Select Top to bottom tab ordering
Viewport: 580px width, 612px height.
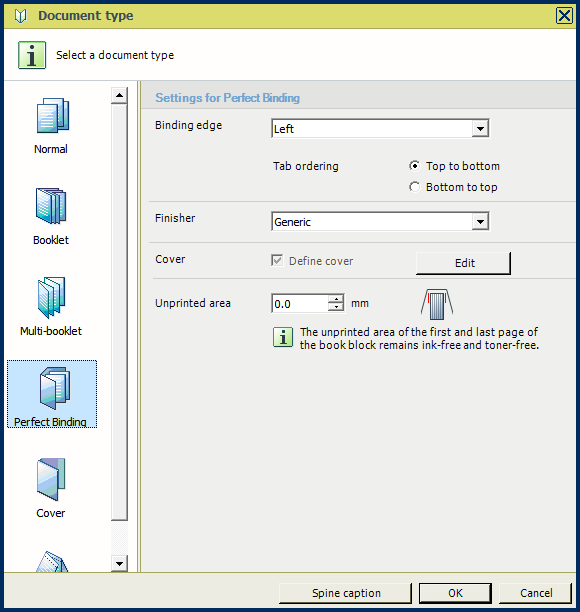click(x=415, y=166)
